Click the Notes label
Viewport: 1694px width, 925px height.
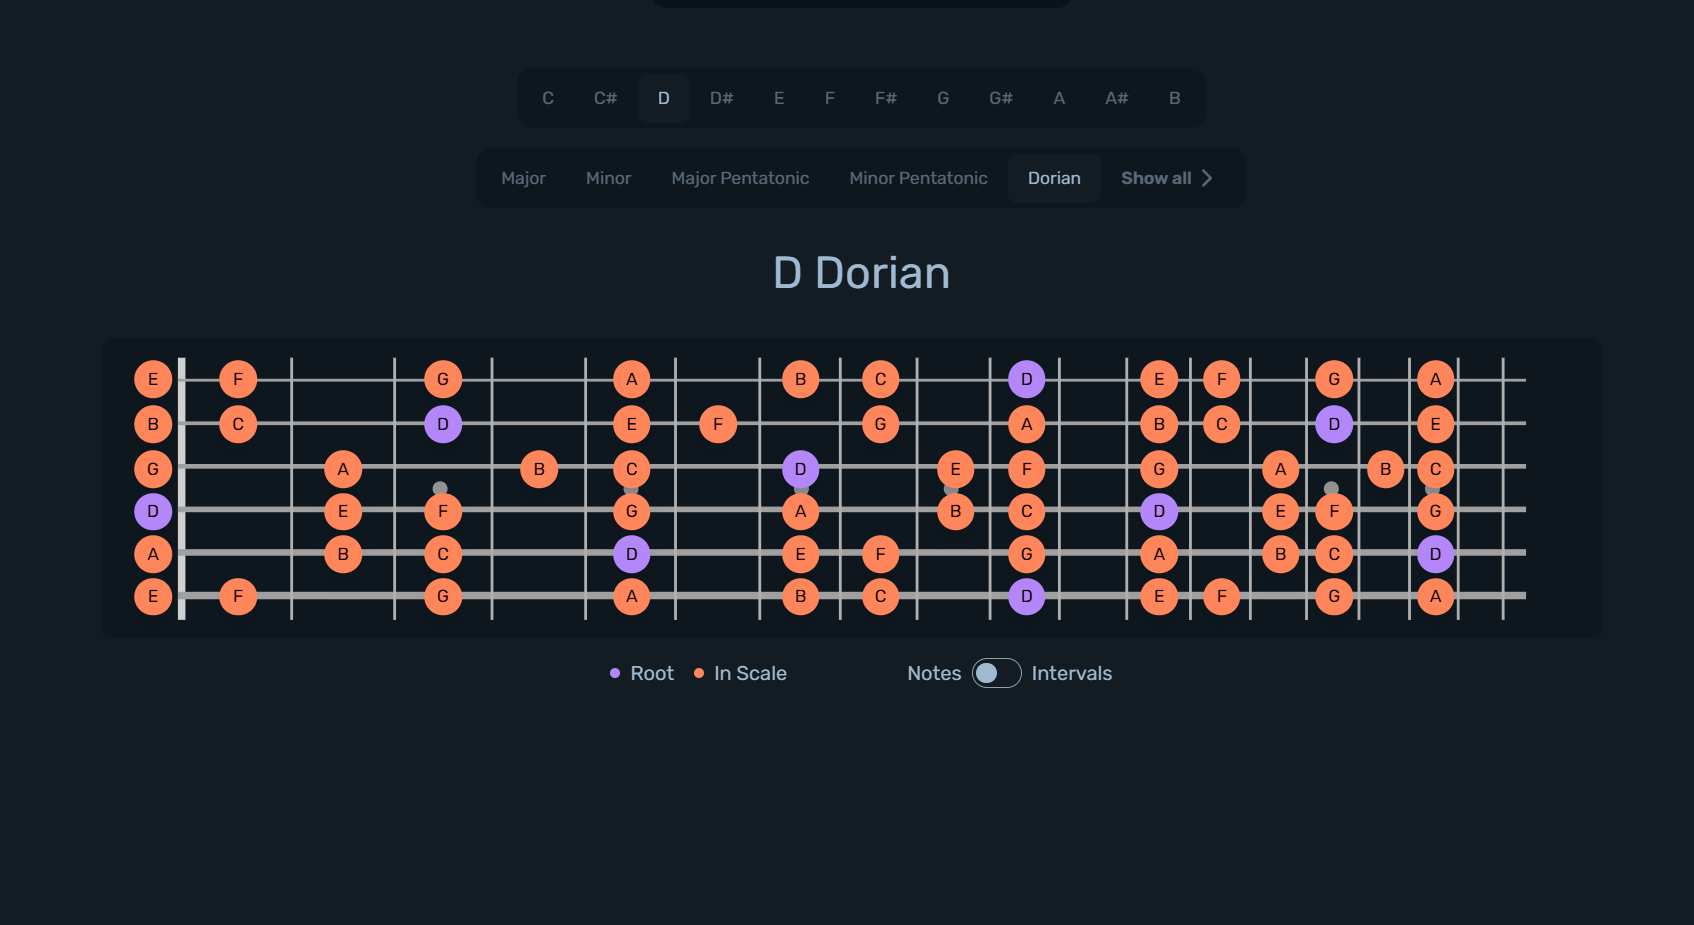coord(933,673)
